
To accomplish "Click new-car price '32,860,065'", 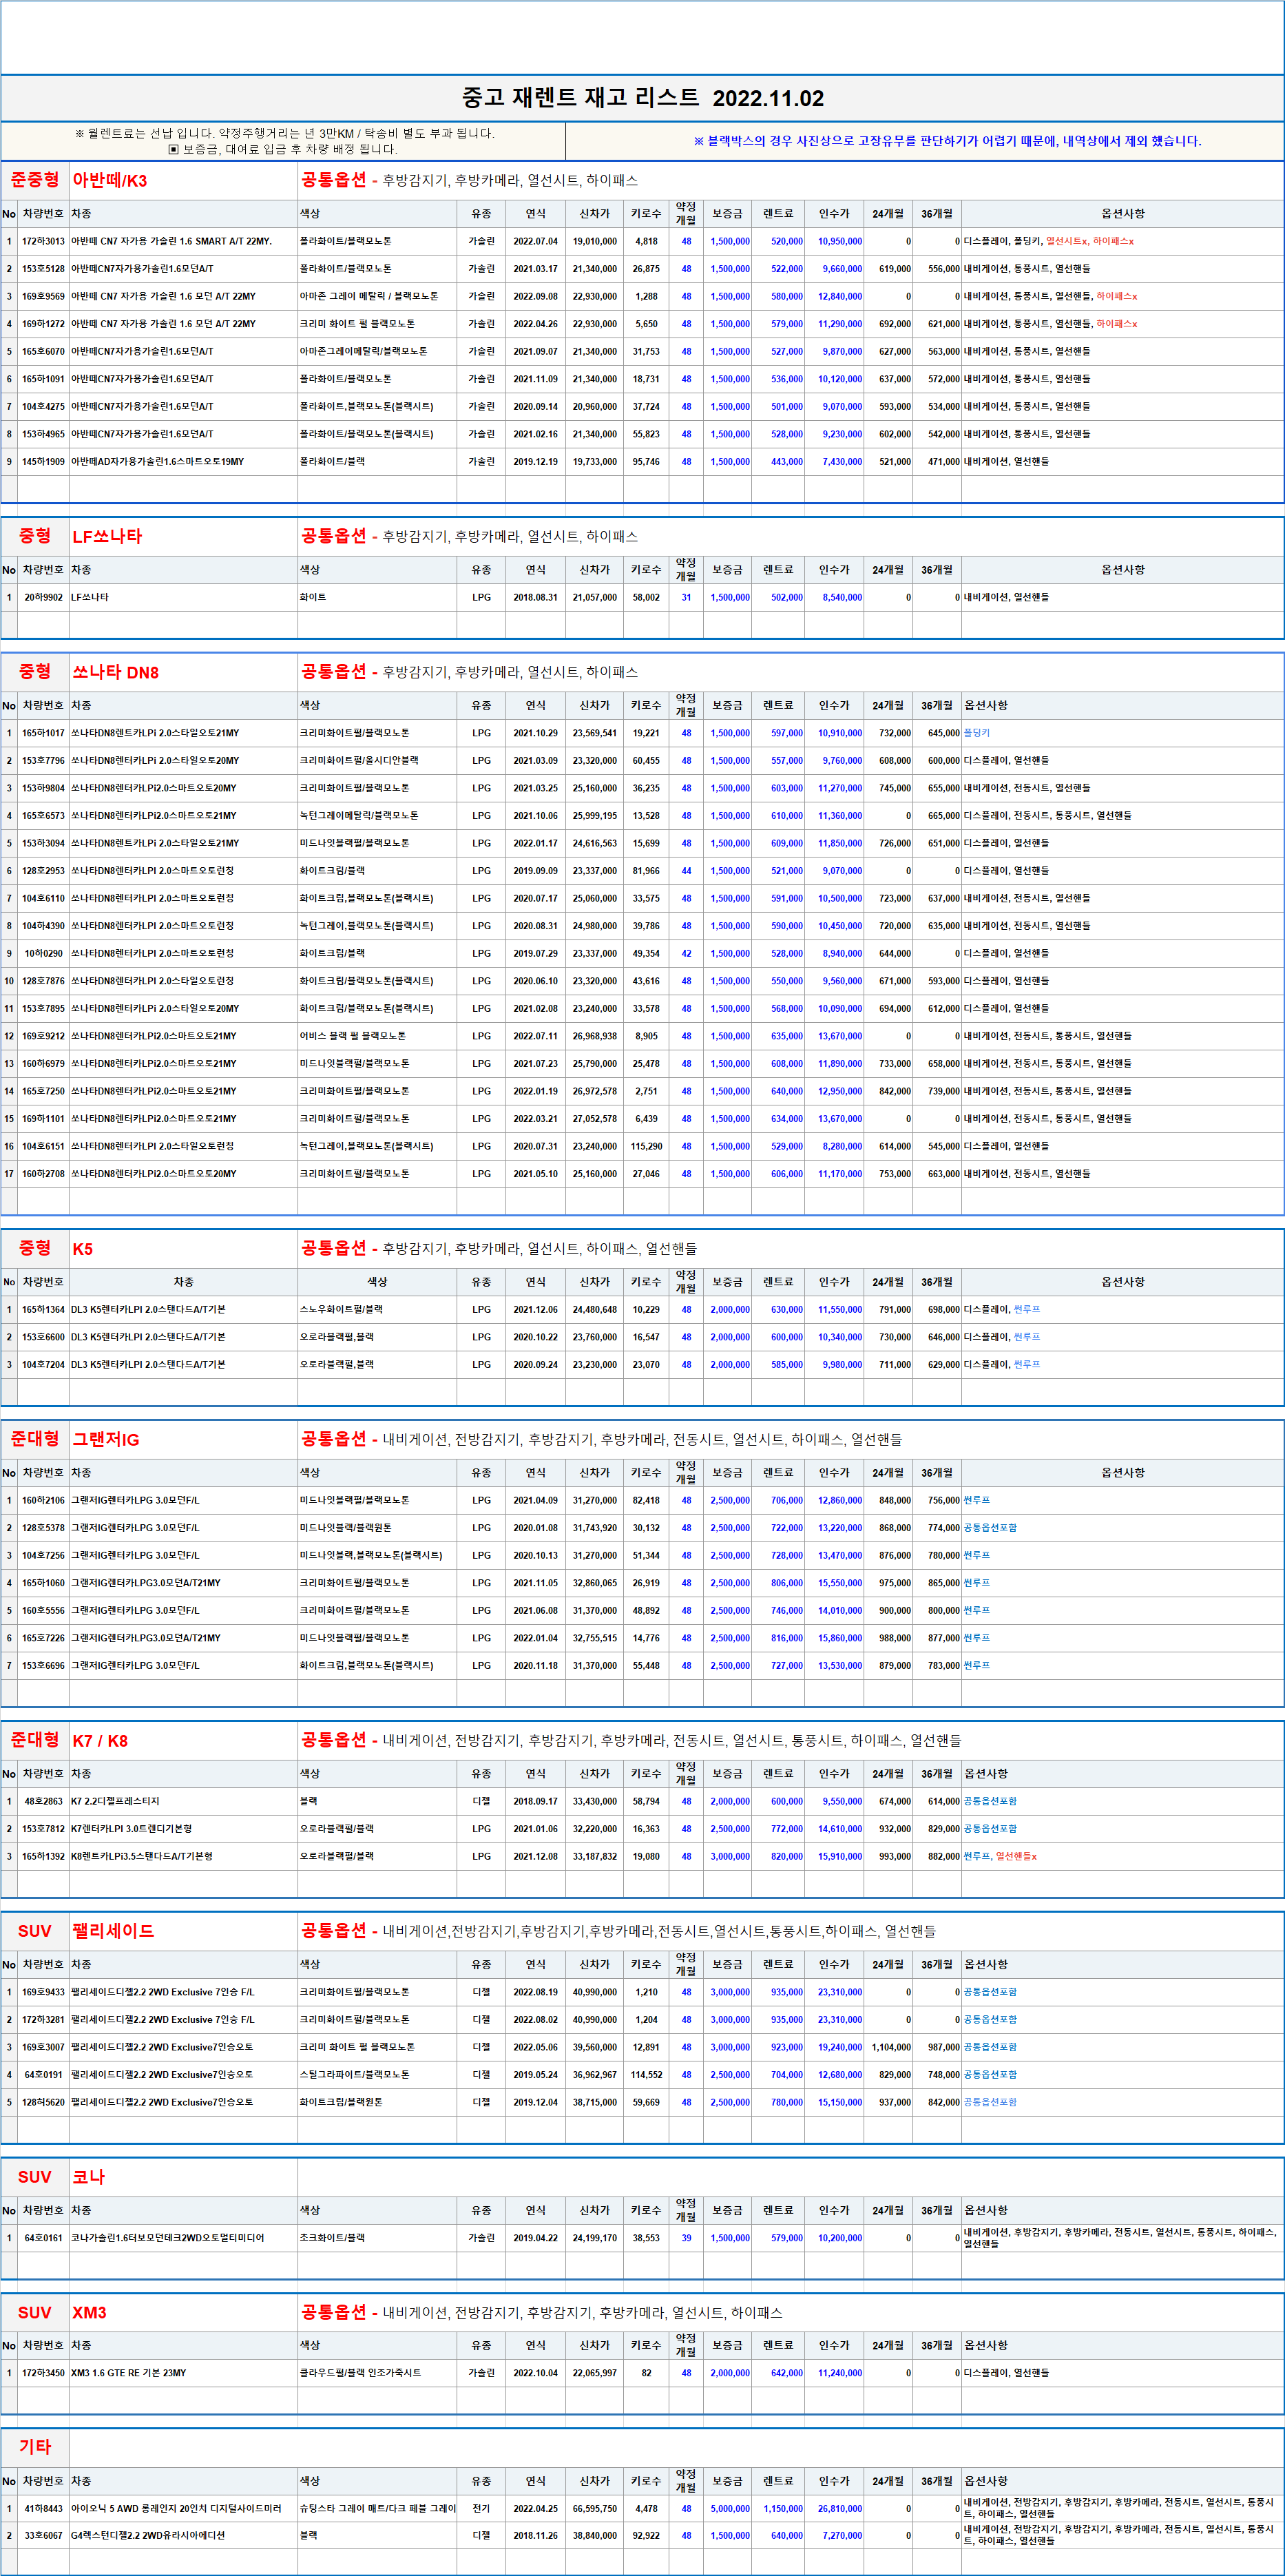I will pyautogui.click(x=594, y=1584).
